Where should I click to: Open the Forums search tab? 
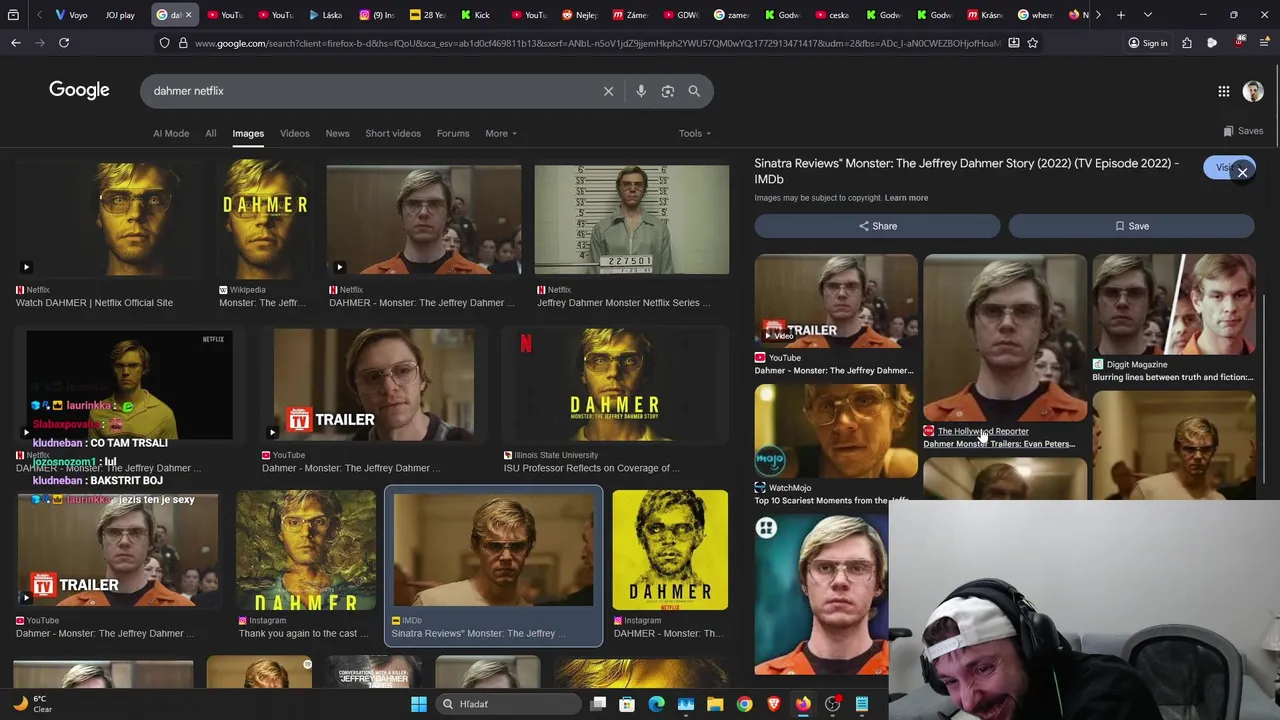coord(453,133)
